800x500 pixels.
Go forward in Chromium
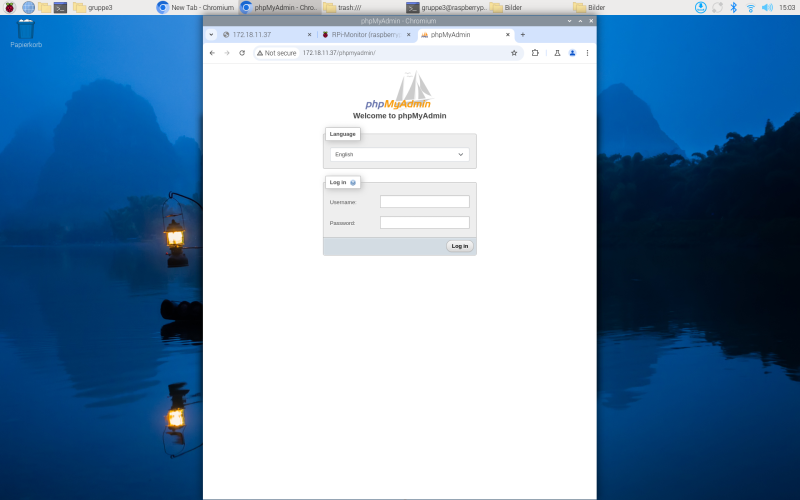(x=227, y=53)
